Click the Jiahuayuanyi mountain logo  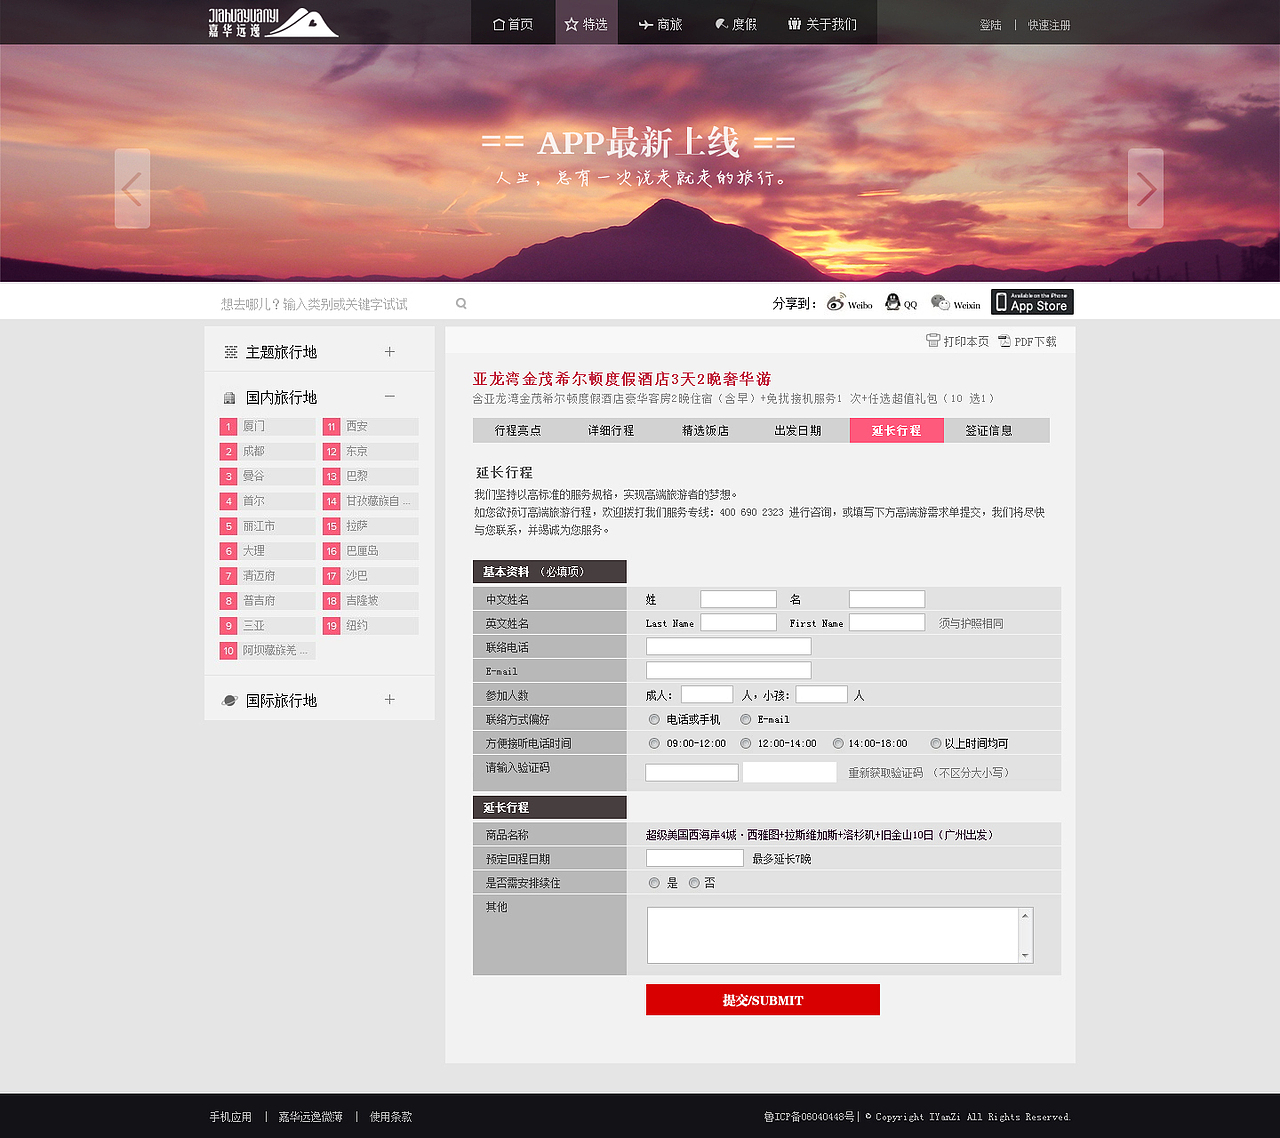(273, 23)
